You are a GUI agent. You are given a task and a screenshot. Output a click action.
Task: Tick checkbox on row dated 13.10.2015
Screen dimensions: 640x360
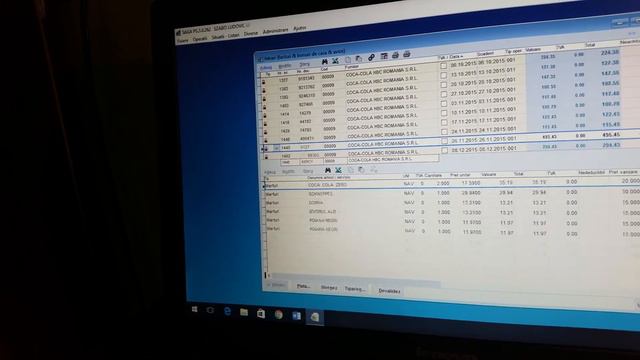443,75
